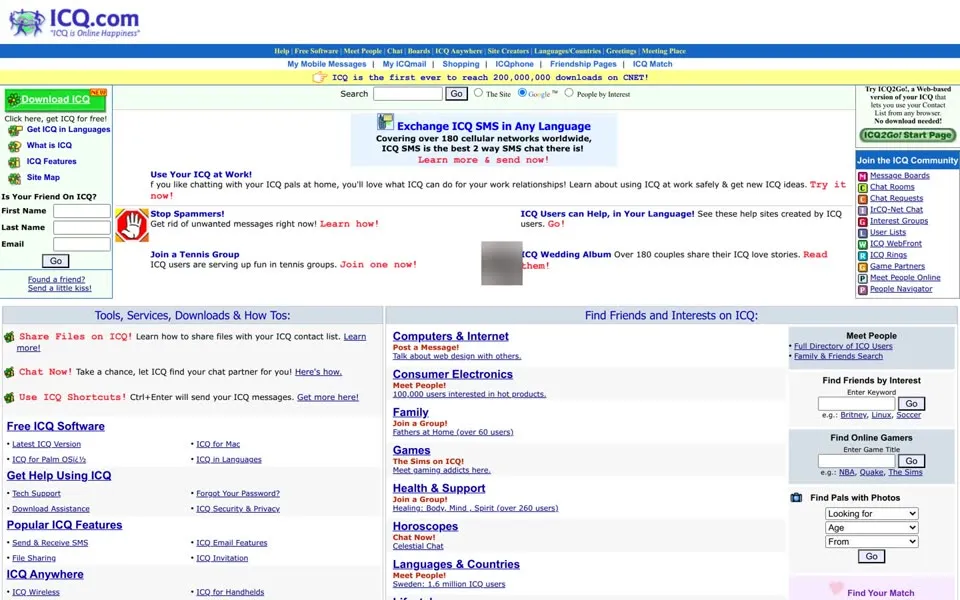Click the Last Name input field

[x=82, y=228]
